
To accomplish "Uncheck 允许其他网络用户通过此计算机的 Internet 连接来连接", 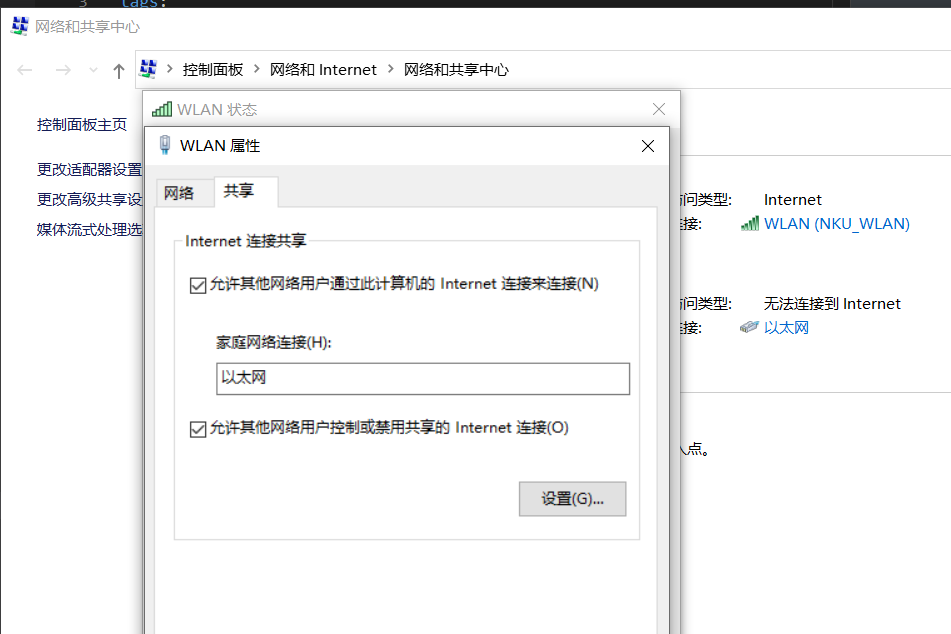I will click(x=197, y=285).
